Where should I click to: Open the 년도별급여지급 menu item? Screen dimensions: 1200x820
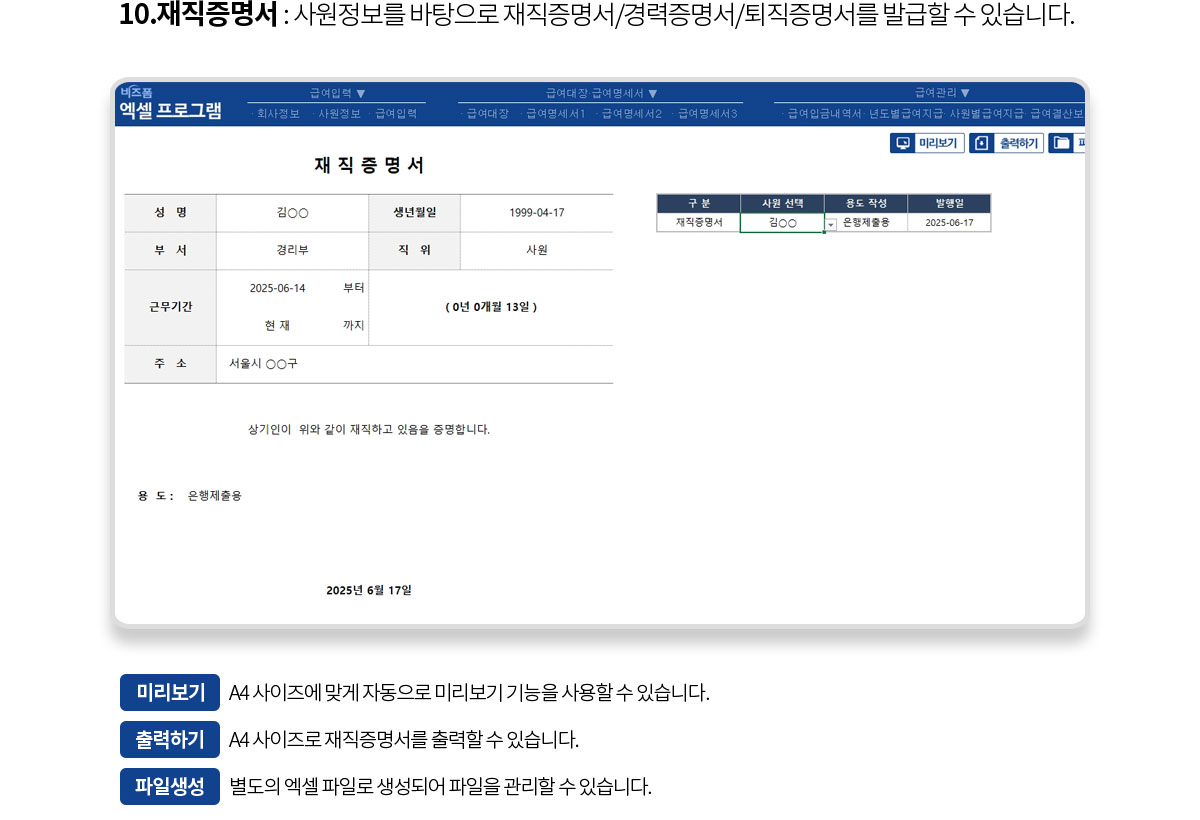pos(905,114)
